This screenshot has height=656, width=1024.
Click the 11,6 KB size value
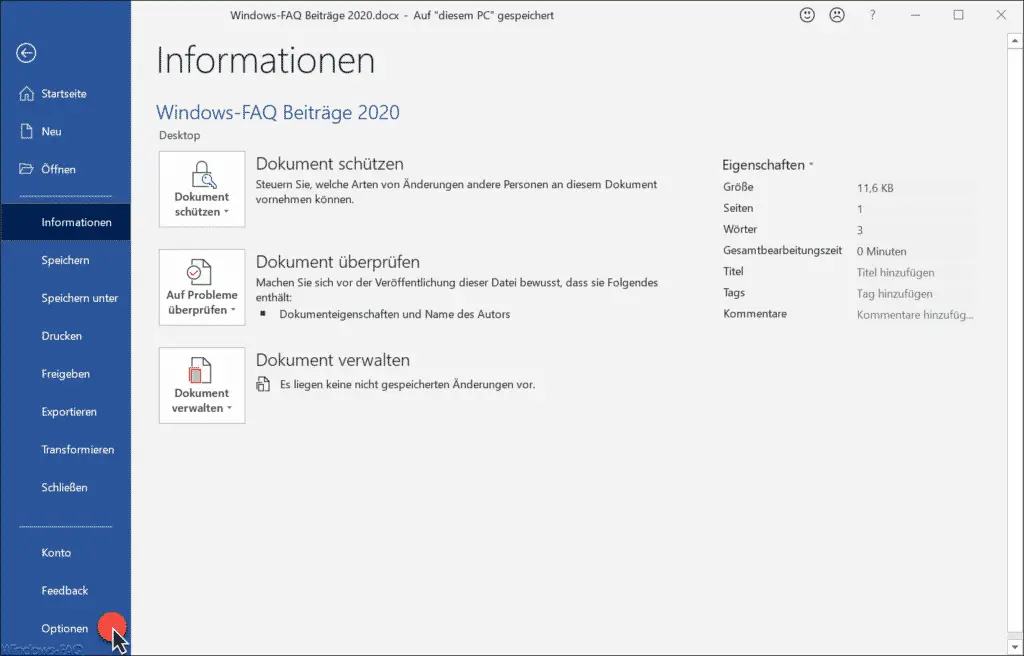(x=875, y=188)
